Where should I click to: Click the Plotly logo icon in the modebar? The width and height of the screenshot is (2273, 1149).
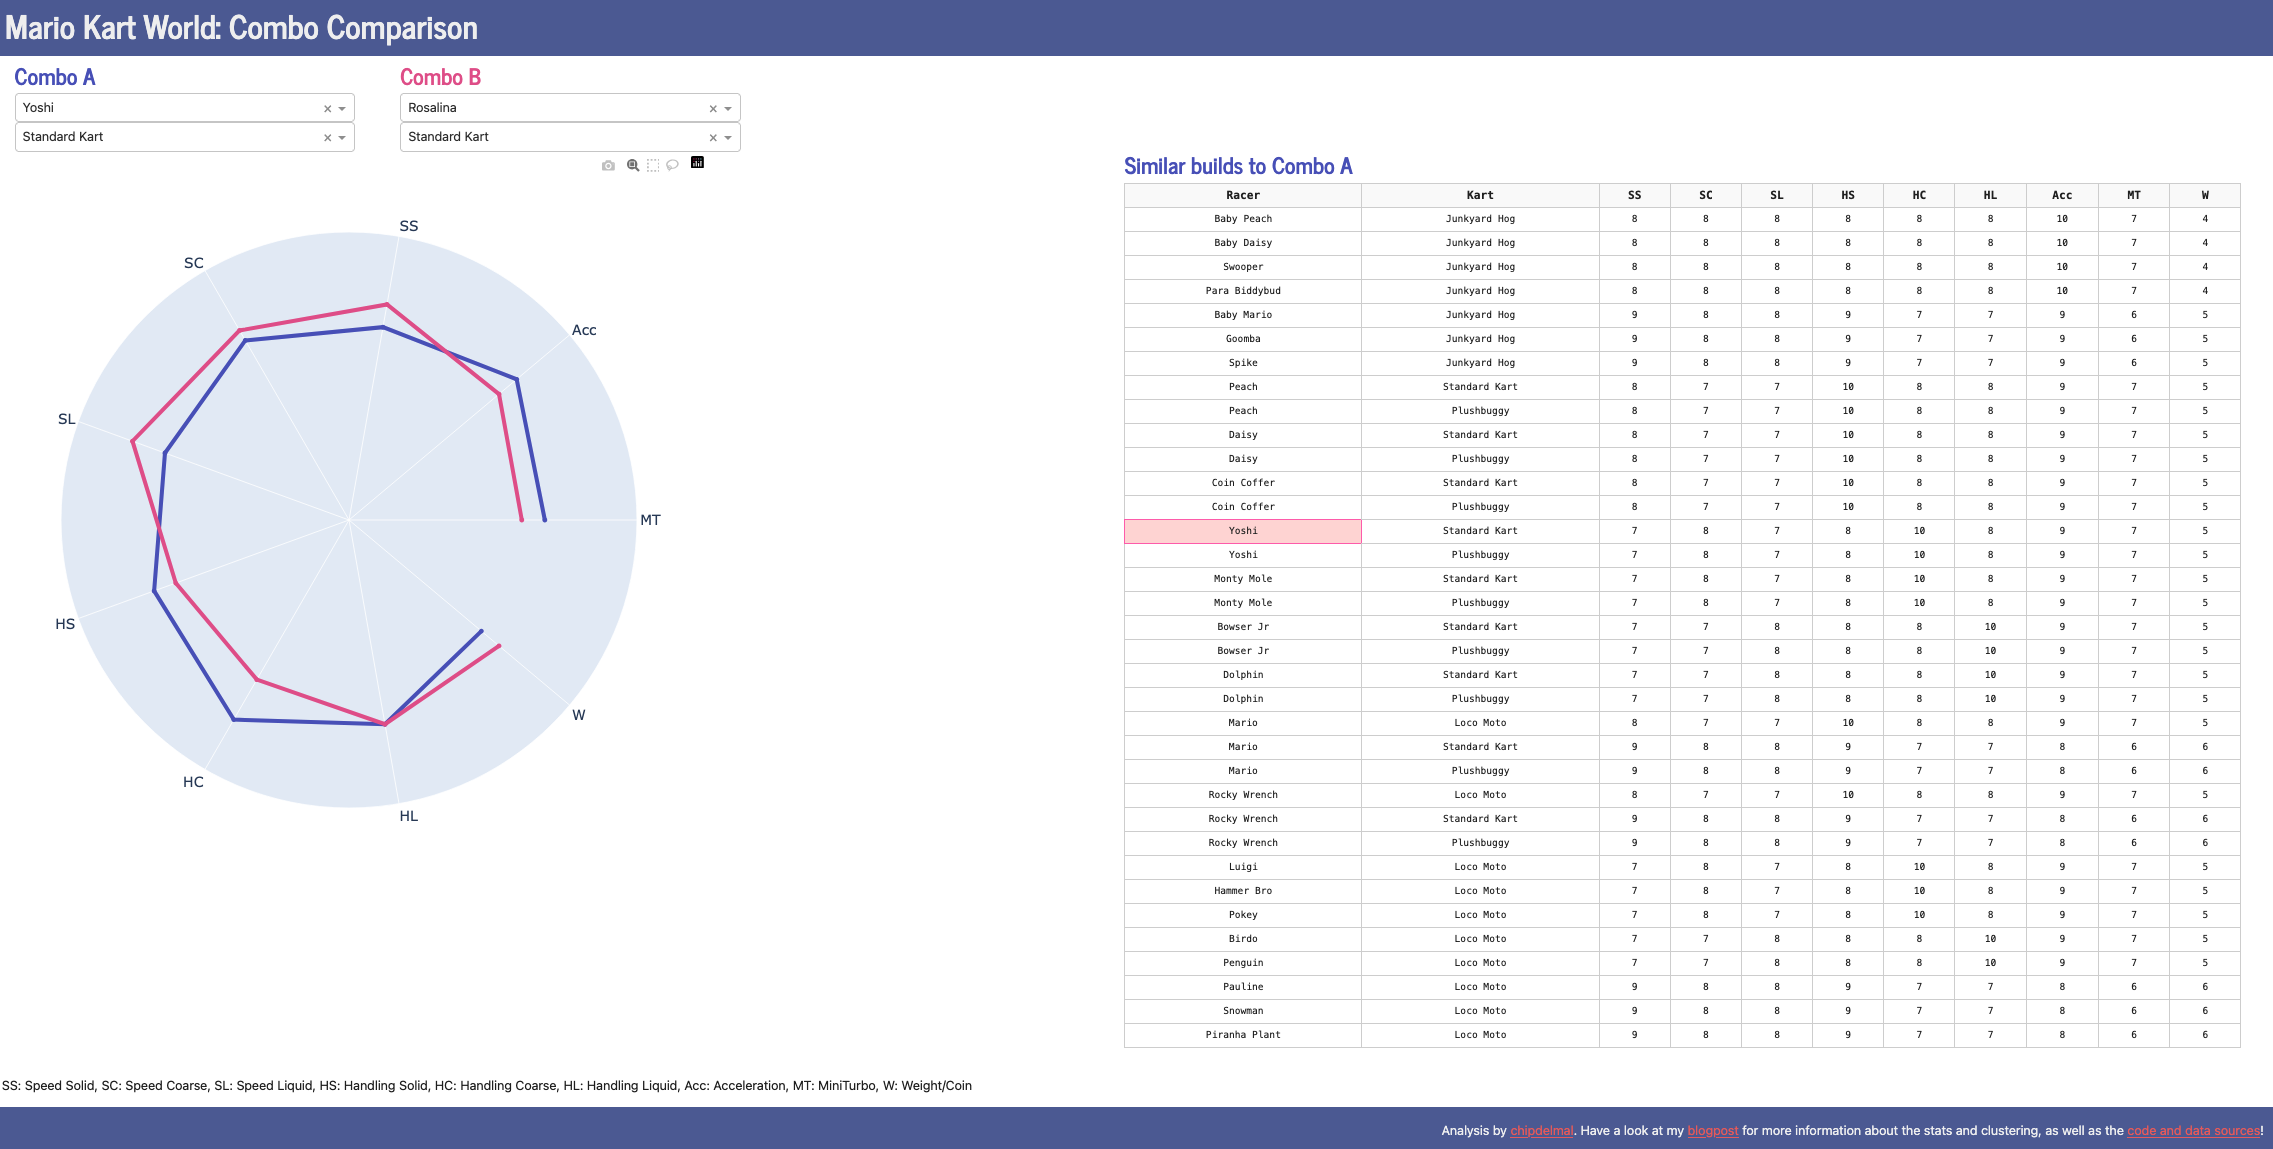697,162
